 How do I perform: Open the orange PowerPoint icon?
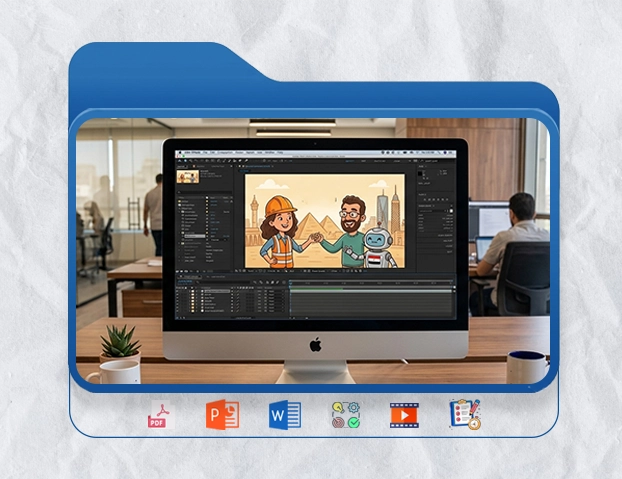(222, 414)
